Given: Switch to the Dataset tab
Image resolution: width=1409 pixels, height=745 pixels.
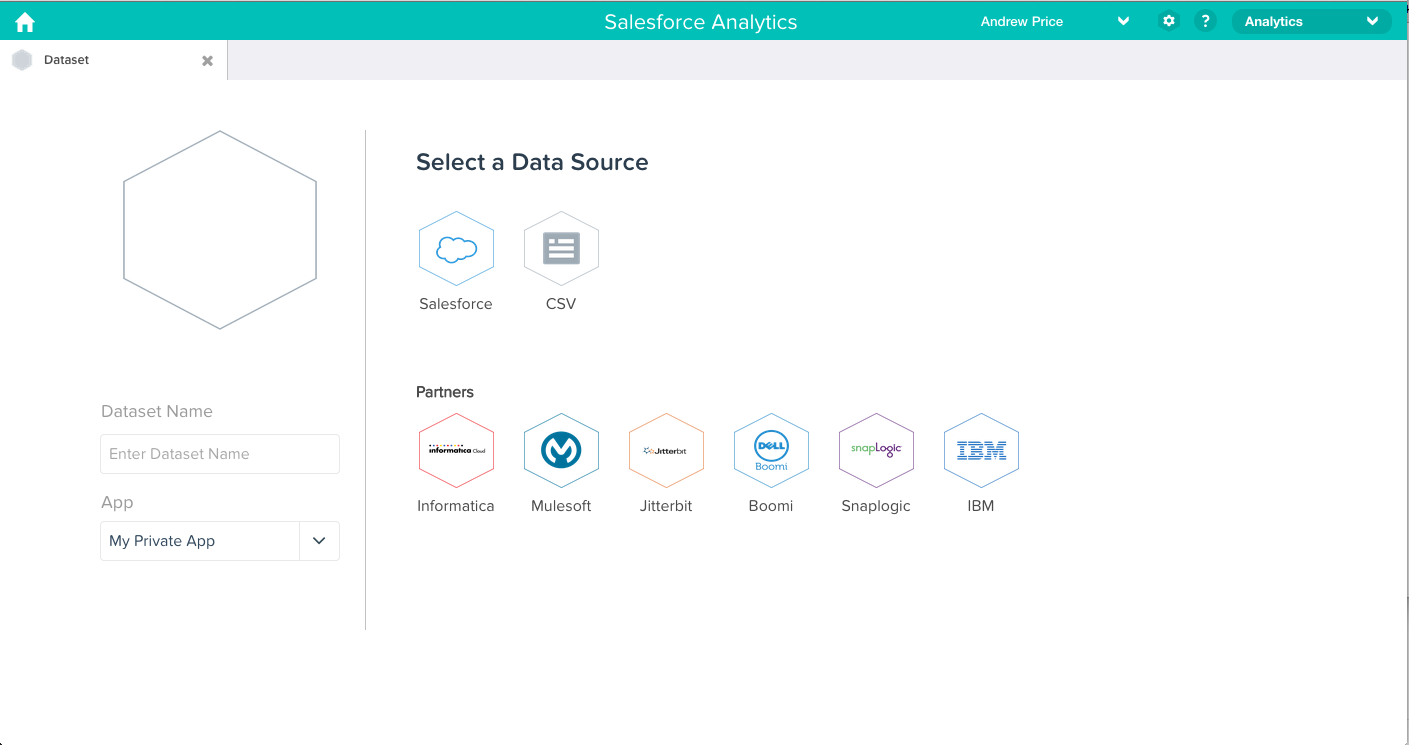Looking at the screenshot, I should pos(113,60).
